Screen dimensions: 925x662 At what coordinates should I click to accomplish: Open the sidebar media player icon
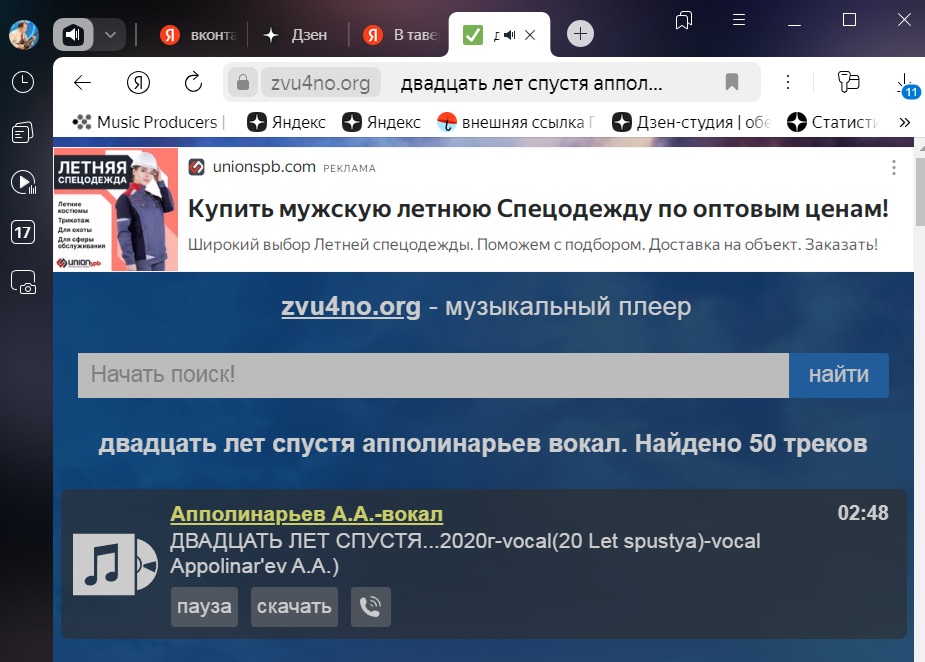tap(23, 182)
